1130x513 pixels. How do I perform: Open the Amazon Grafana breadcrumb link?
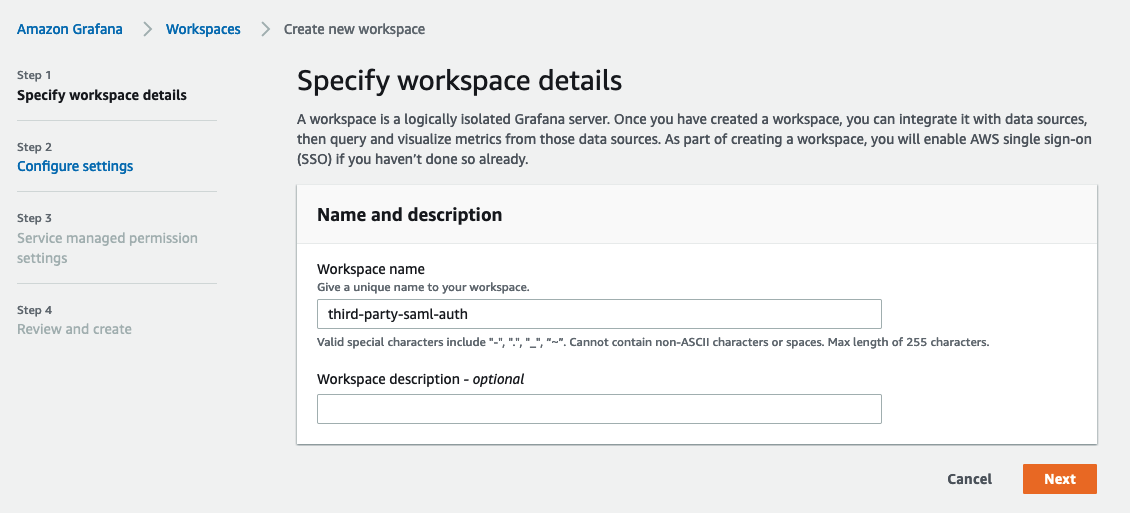click(x=70, y=30)
